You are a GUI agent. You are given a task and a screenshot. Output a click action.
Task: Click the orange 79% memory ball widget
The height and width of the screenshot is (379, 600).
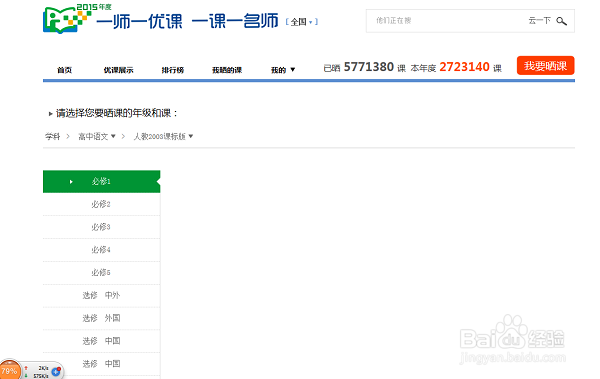pos(10,371)
